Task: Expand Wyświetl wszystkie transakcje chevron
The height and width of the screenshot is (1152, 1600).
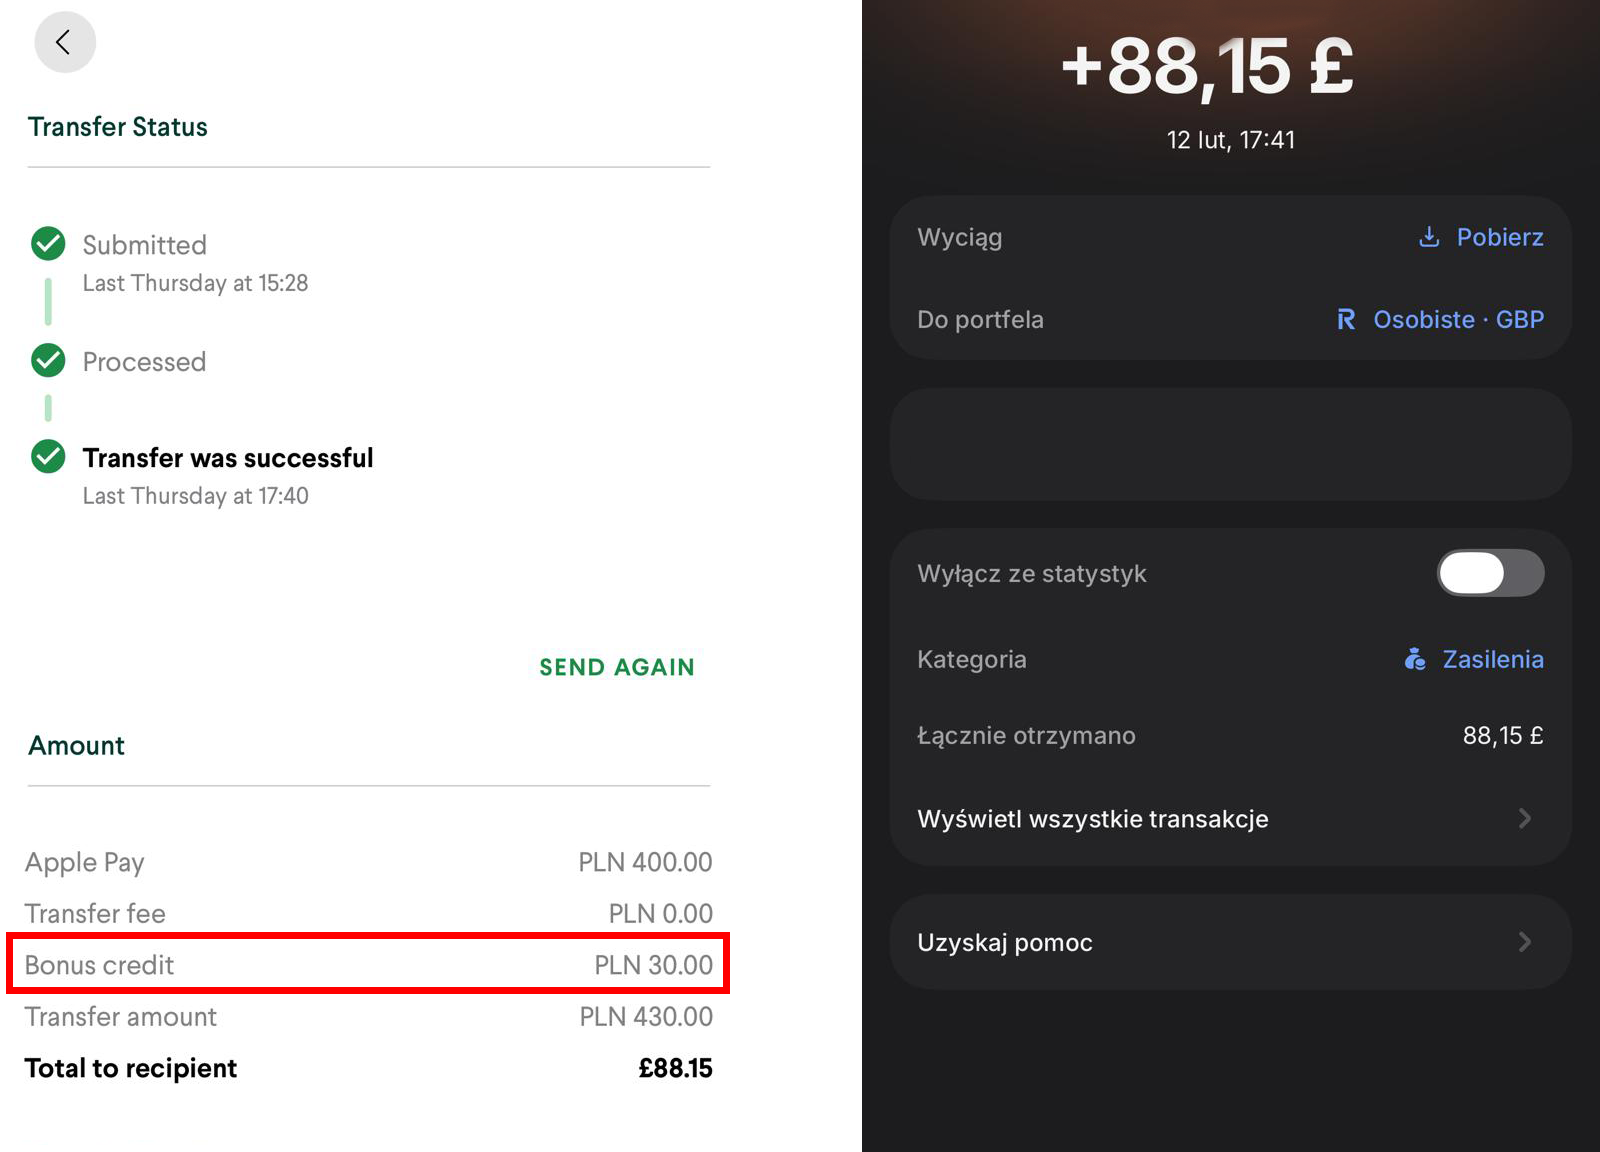Action: pos(1524,819)
